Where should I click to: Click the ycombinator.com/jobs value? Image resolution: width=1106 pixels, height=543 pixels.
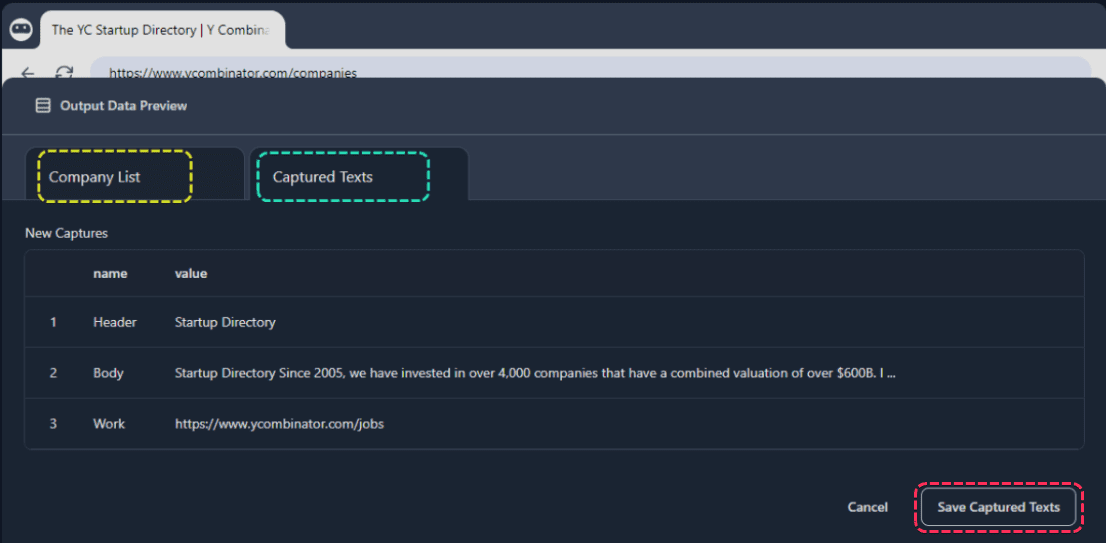(x=279, y=424)
